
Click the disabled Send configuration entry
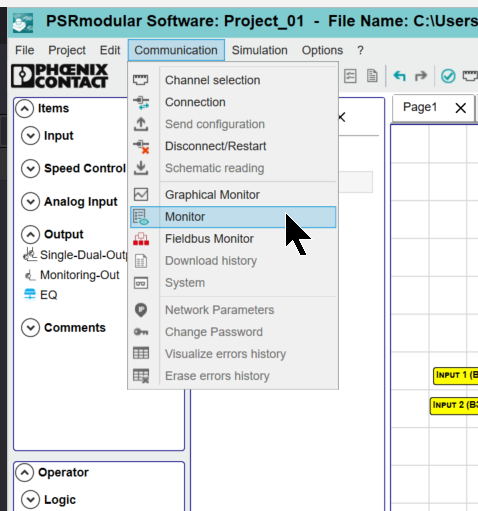coord(233,124)
